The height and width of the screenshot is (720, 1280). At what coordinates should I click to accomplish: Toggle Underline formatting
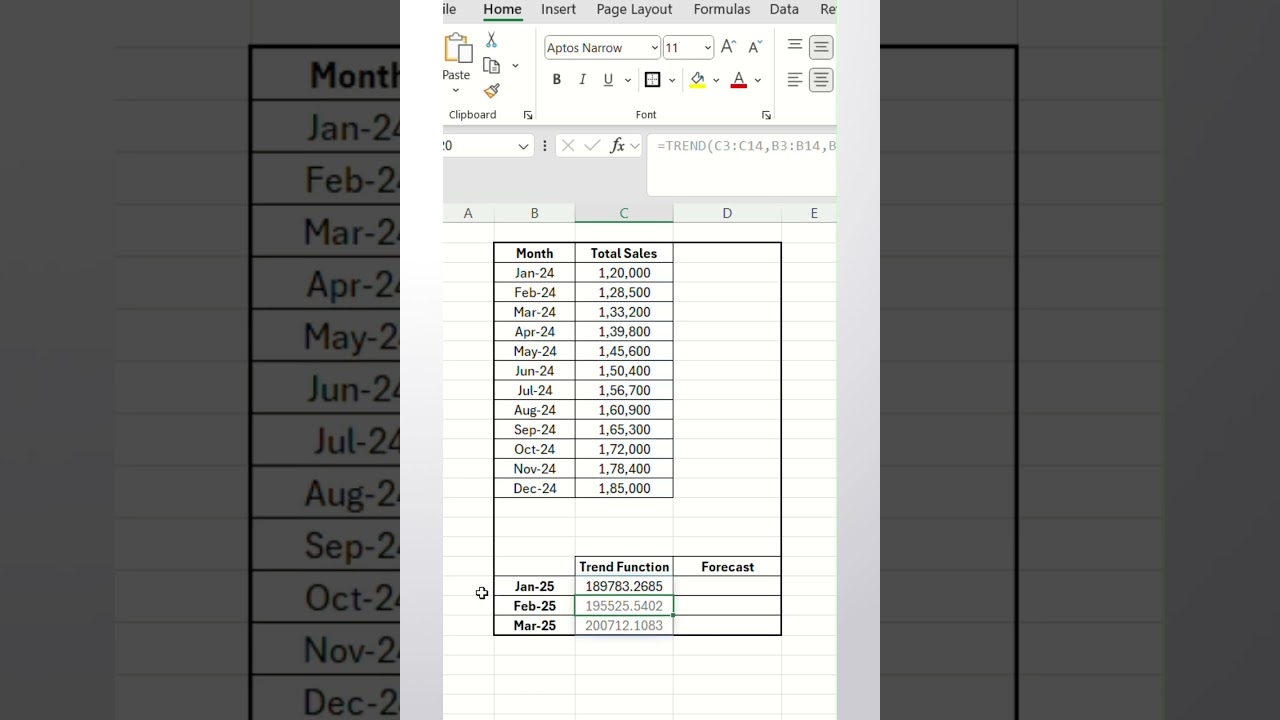pyautogui.click(x=607, y=80)
